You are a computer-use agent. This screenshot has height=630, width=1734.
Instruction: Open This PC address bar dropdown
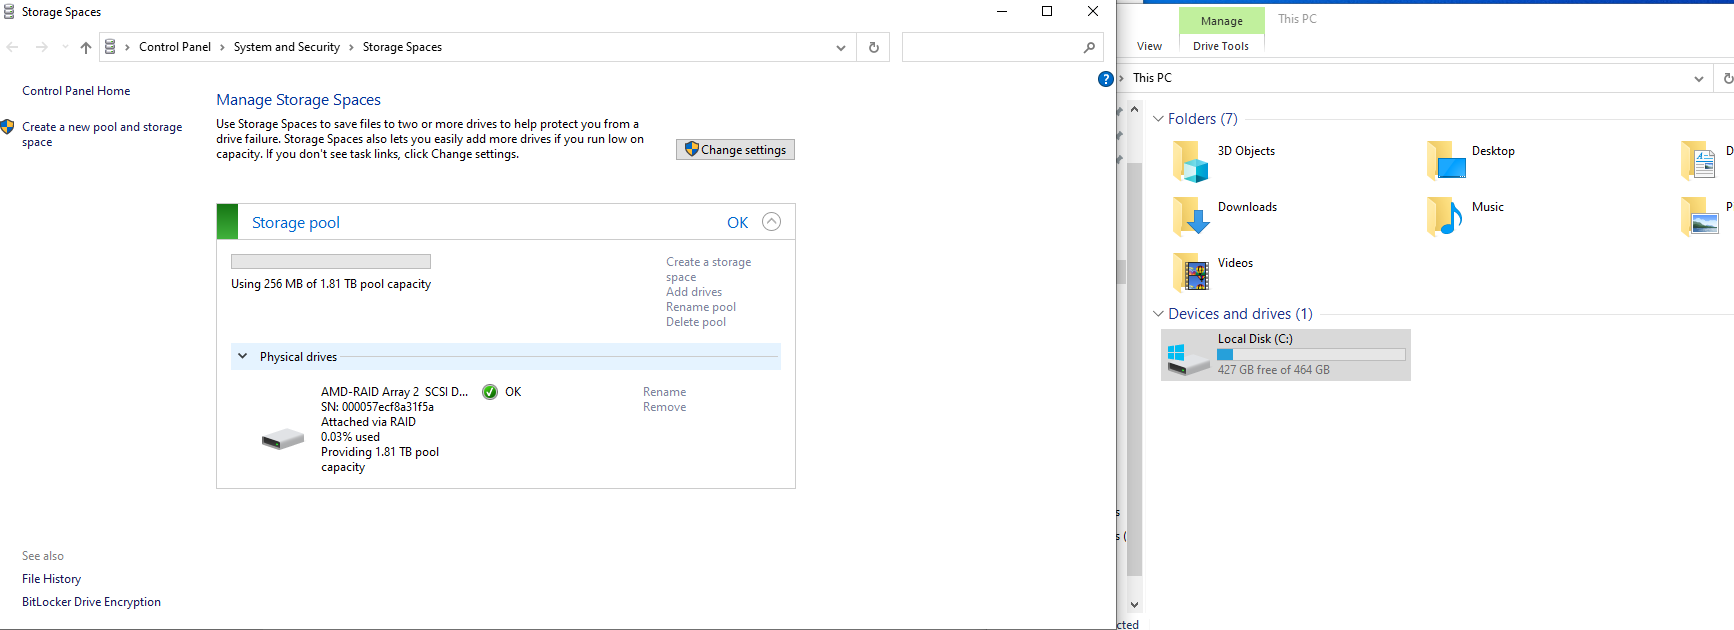(1699, 78)
